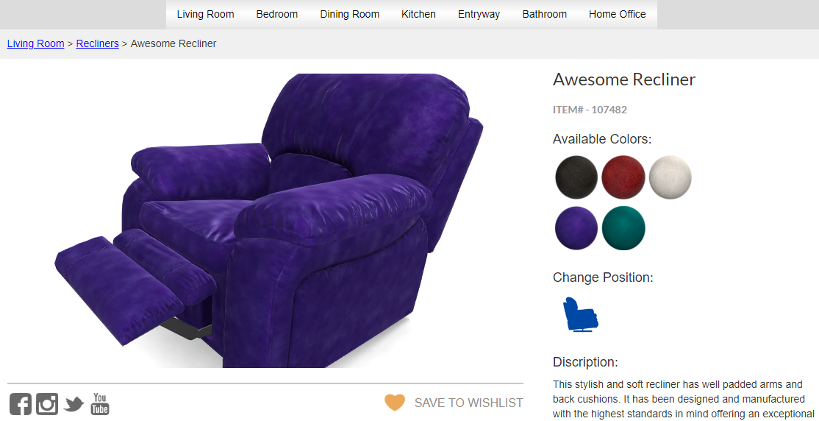Follow the Recliners breadcrumb link

coord(97,44)
